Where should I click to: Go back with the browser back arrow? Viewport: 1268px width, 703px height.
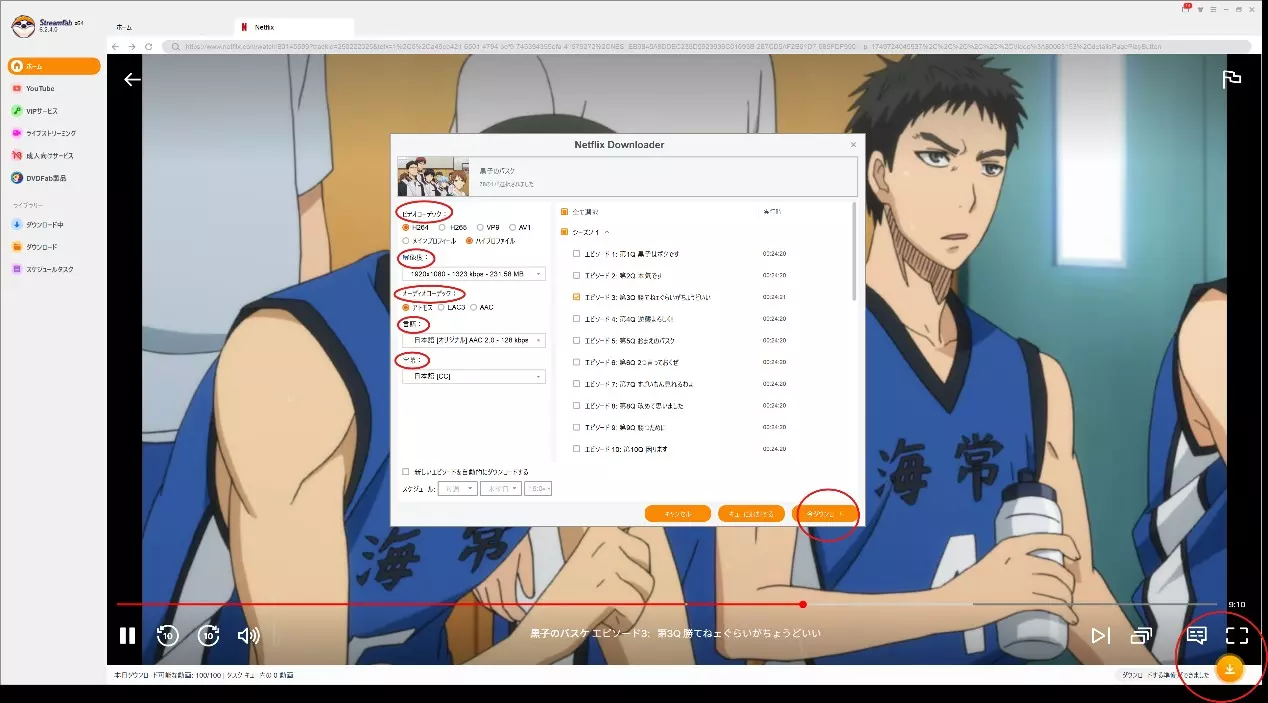pos(116,47)
